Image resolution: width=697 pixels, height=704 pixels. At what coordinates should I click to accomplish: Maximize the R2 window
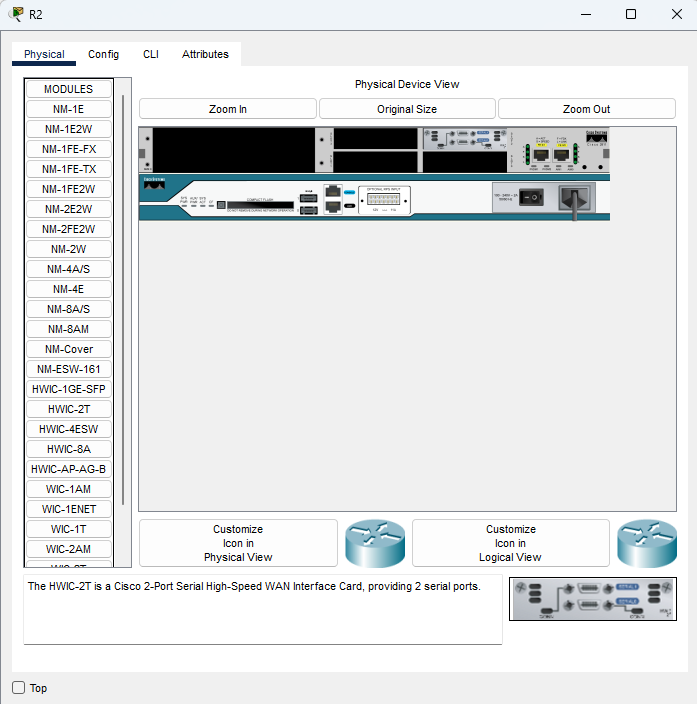click(x=631, y=14)
